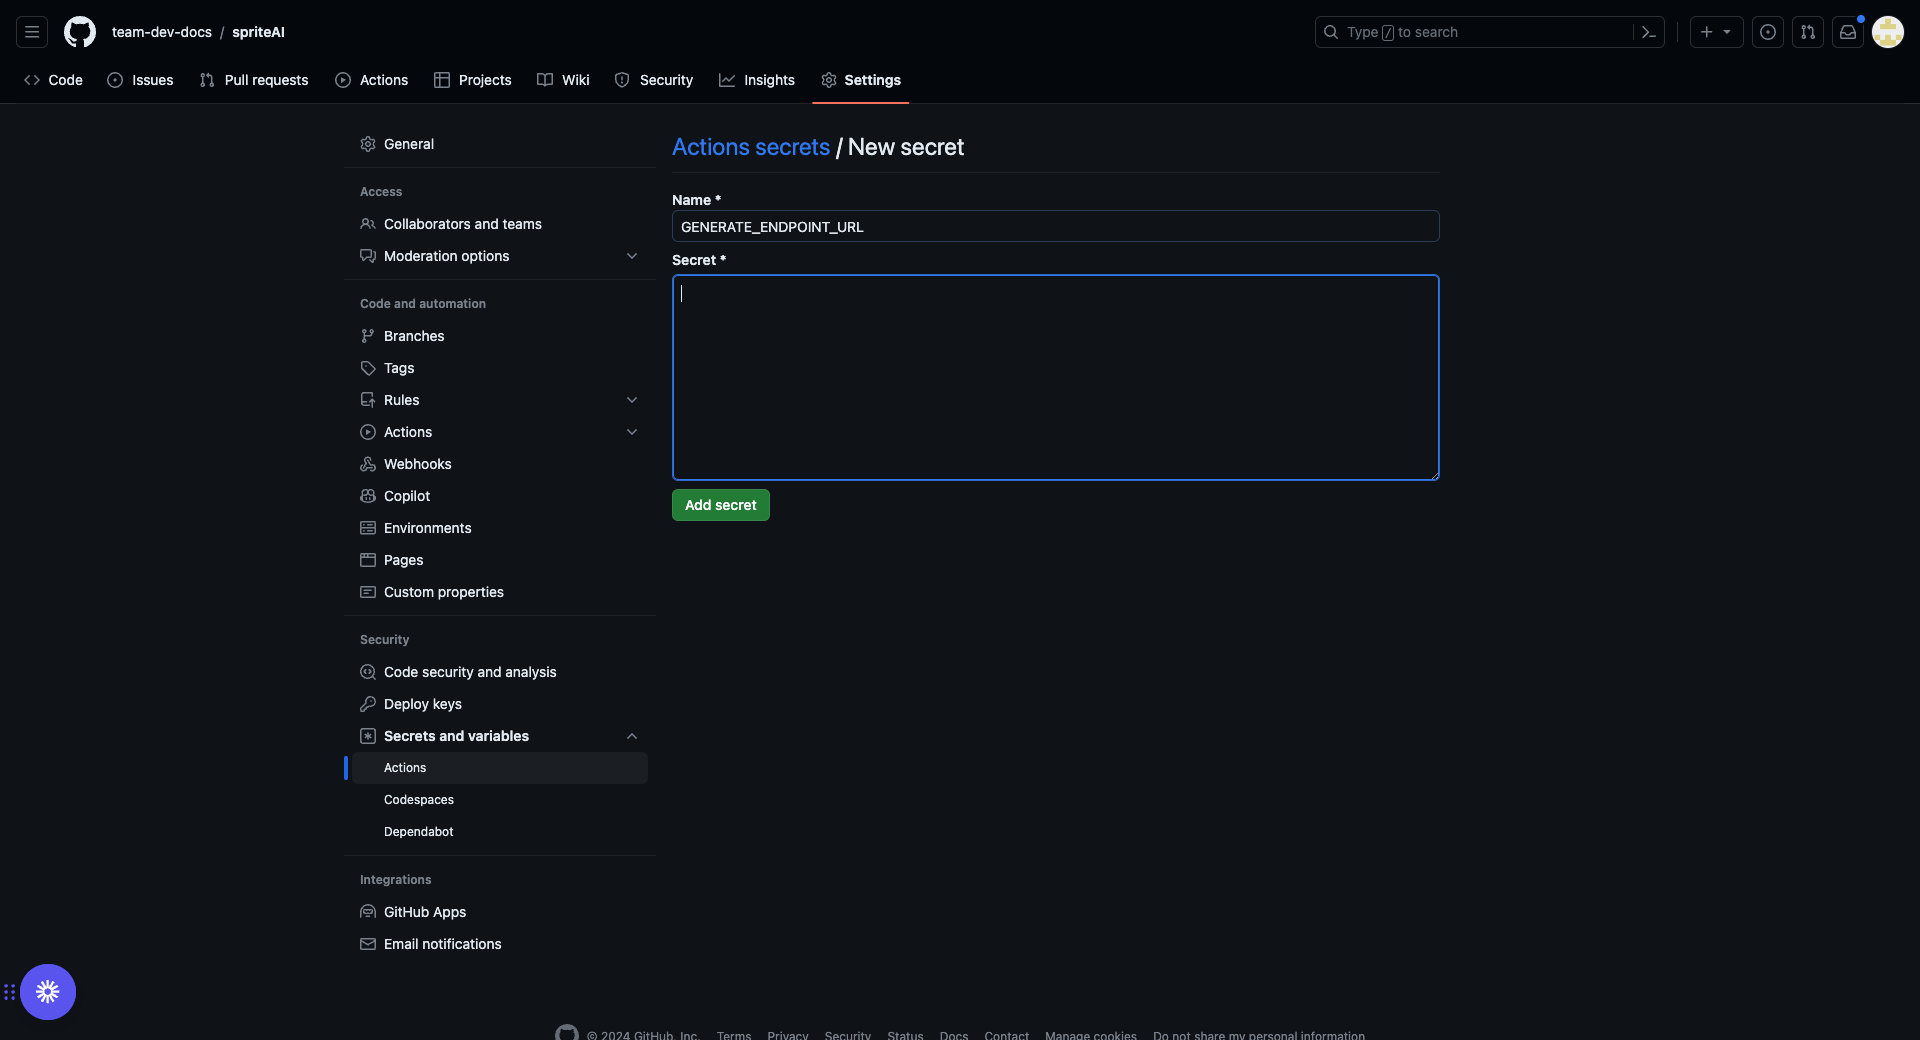Click the user avatar in header

(x=1888, y=32)
